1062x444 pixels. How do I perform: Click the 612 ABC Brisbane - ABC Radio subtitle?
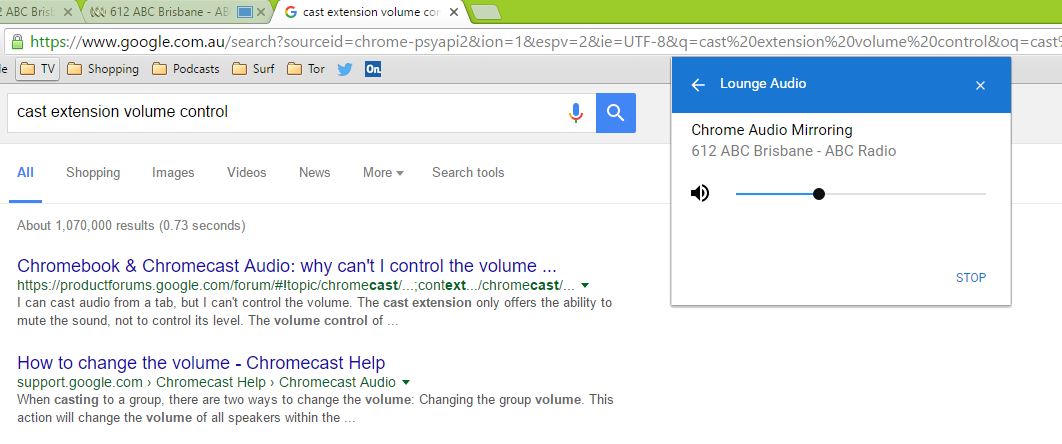click(x=793, y=151)
